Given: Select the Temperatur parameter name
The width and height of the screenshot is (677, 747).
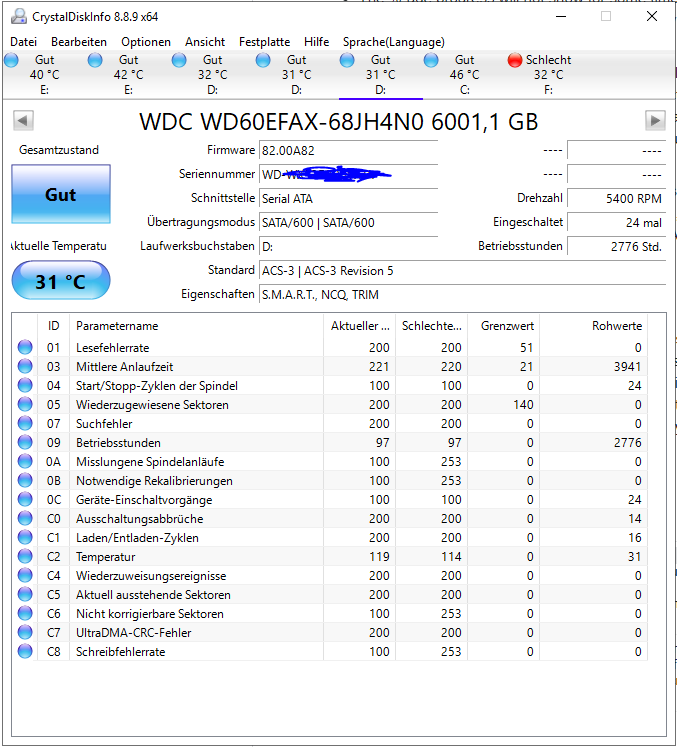Looking at the screenshot, I should tap(106, 557).
